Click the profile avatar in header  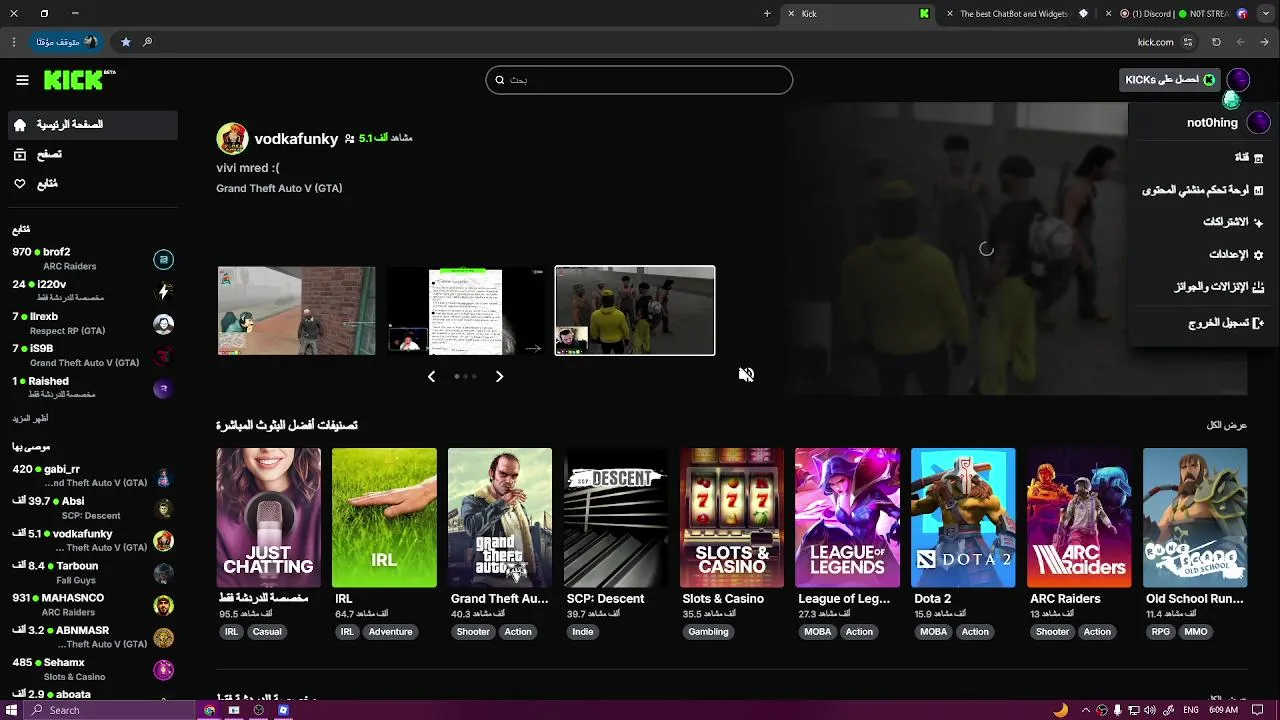click(1238, 80)
